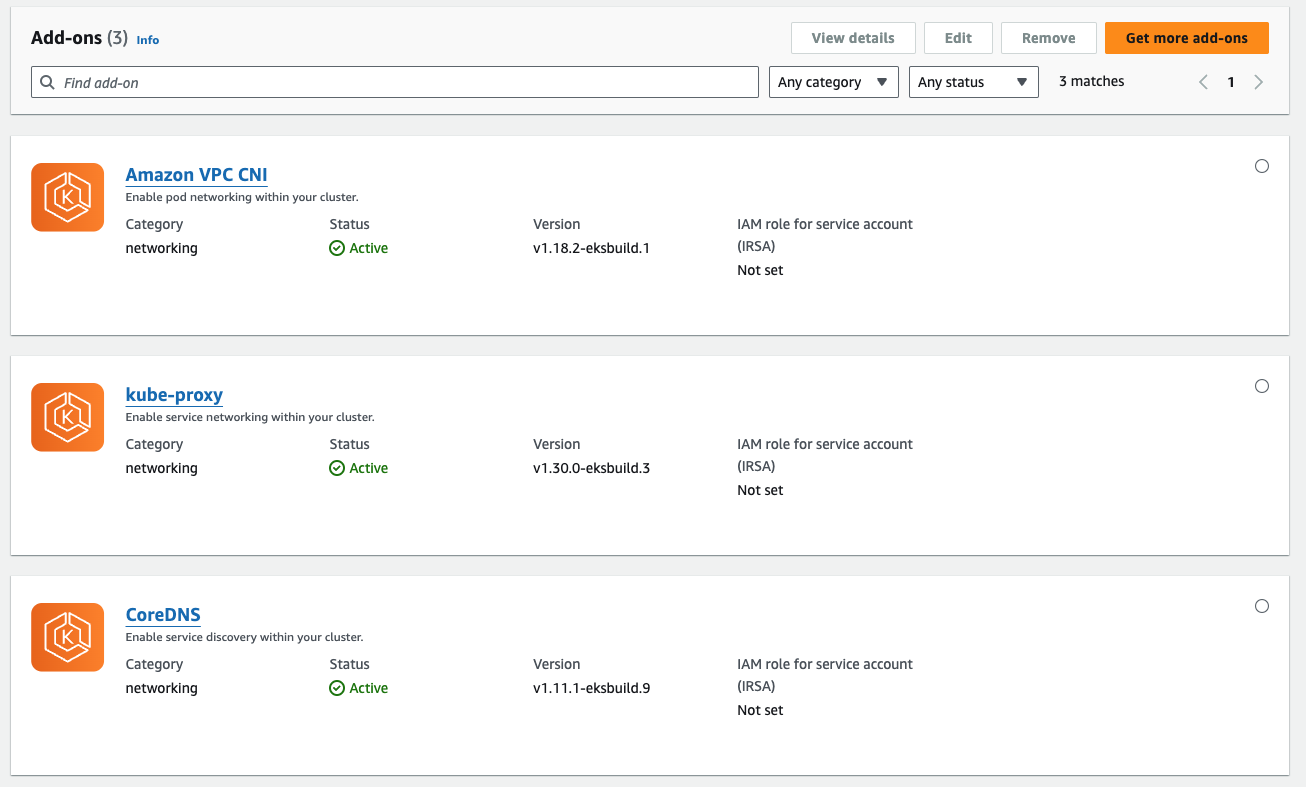Image resolution: width=1306 pixels, height=787 pixels.
Task: Focus the Find add-on search field
Action: pos(395,82)
